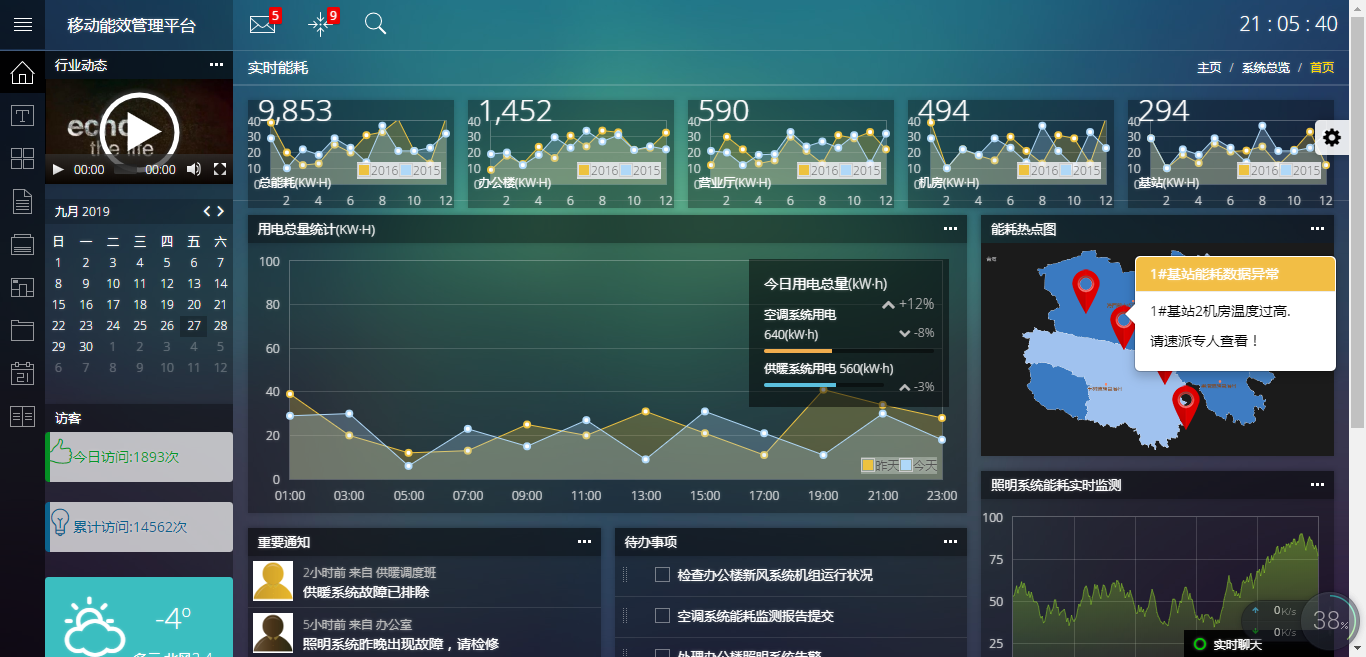Viewport: 1366px width, 657px height.
Task: Click the bottom red map pin on the heat map
Action: pos(1186,407)
